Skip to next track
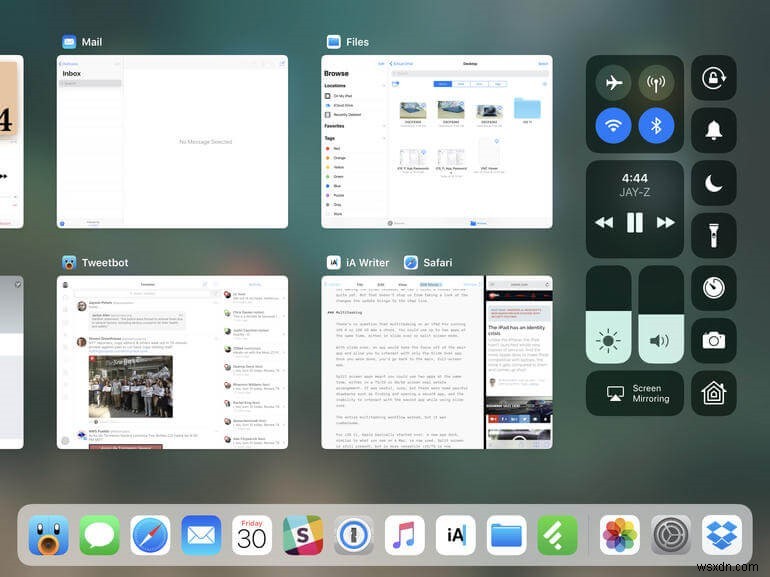 [665, 222]
